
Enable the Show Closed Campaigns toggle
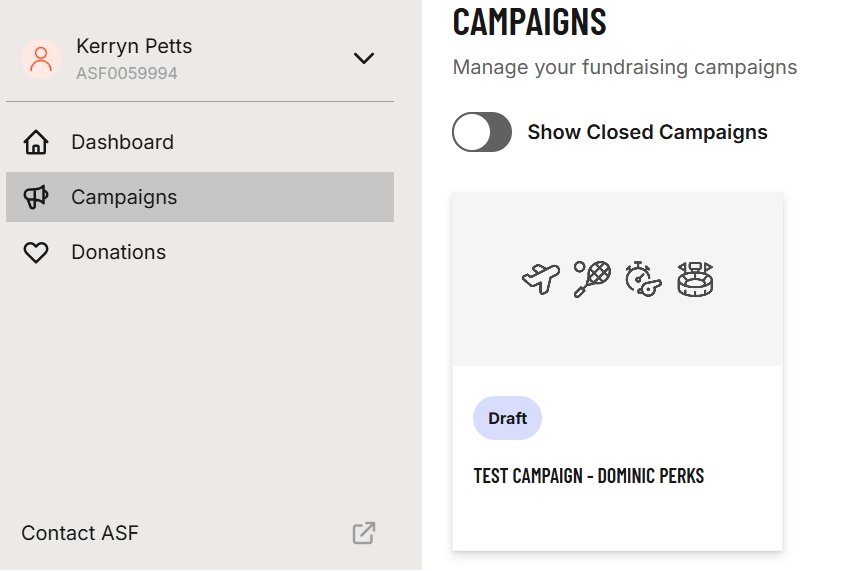click(x=482, y=132)
